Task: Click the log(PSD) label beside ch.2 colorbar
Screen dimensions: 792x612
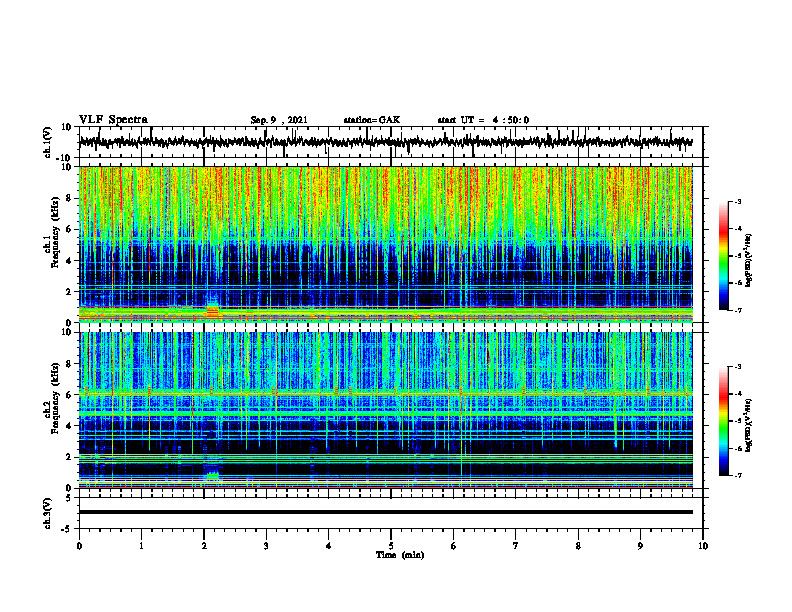Action: point(749,425)
